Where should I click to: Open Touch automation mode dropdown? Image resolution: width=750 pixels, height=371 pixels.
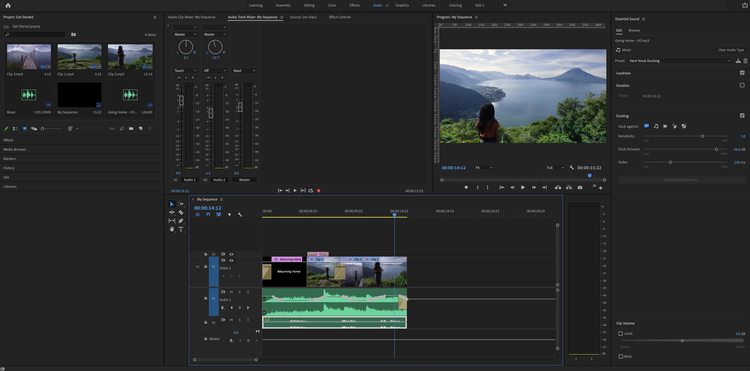(185, 71)
